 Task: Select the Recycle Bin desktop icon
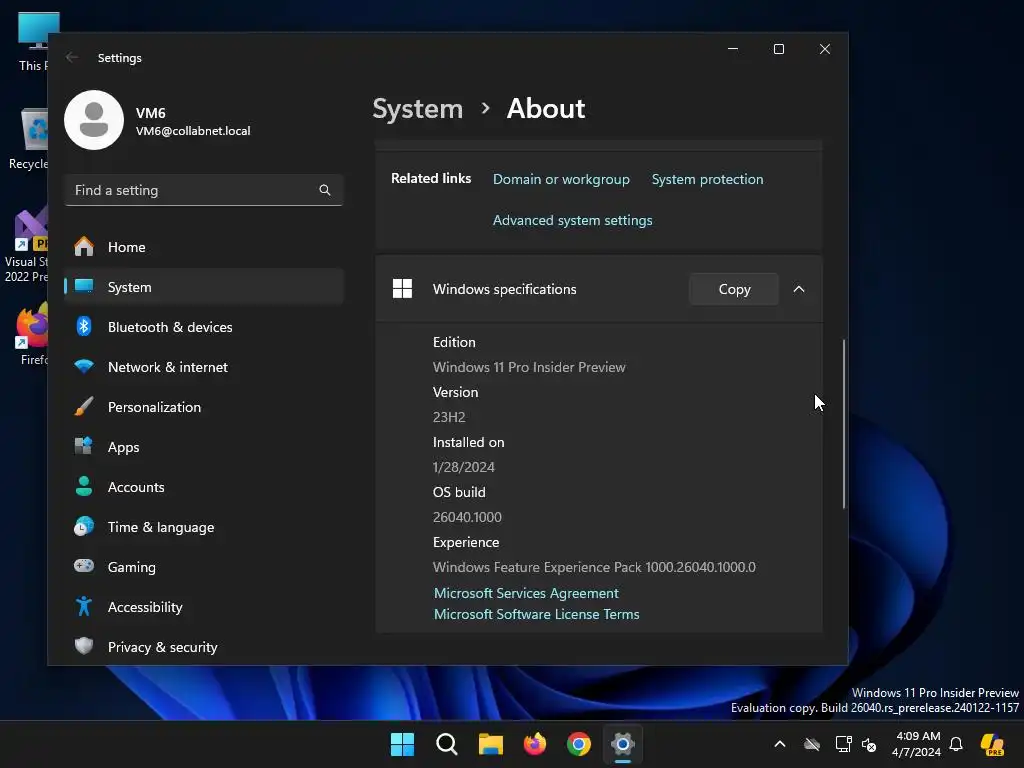click(29, 139)
